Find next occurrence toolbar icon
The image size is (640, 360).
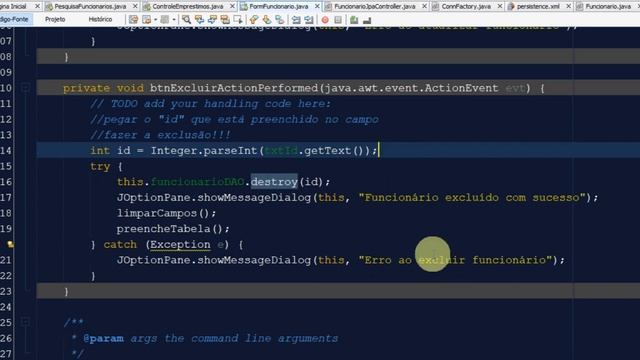coord(212,19)
